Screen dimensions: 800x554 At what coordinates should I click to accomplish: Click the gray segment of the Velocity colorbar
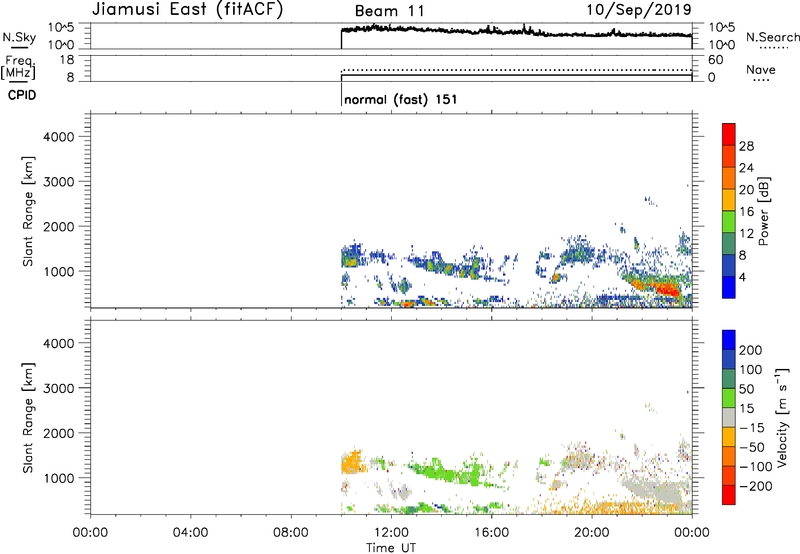coord(729,417)
